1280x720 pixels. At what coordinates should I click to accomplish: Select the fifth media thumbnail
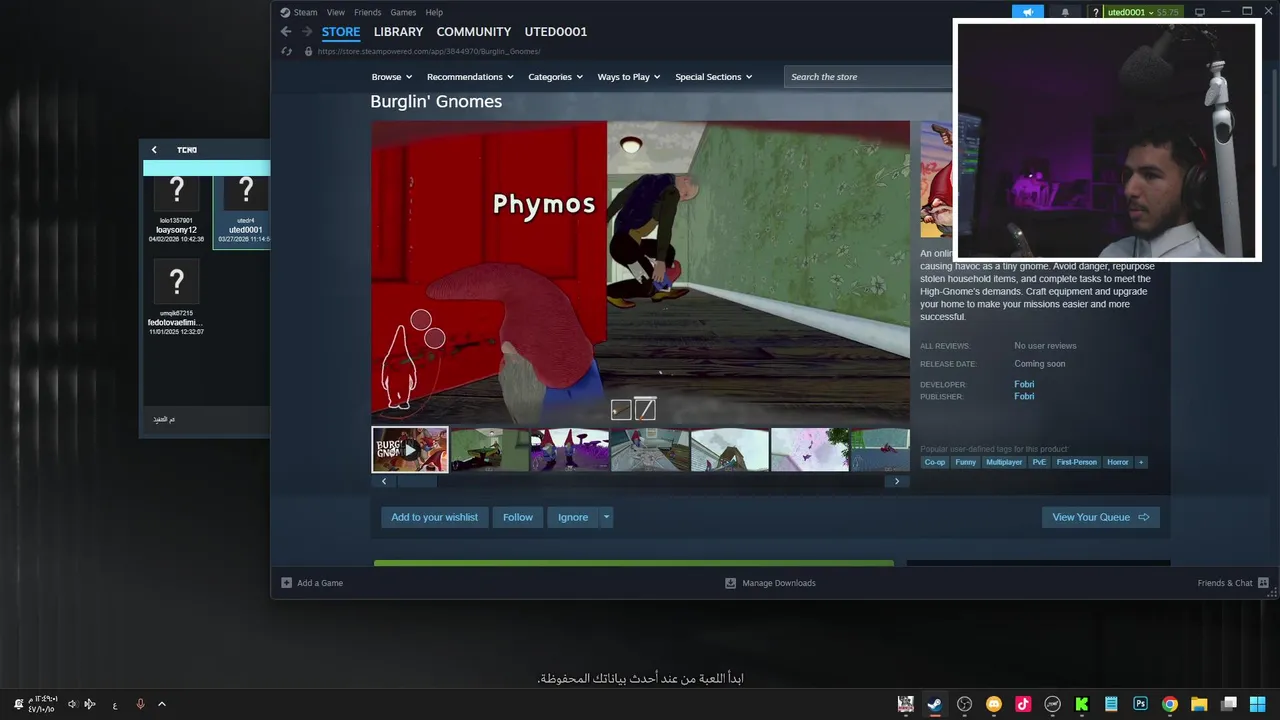(x=730, y=450)
